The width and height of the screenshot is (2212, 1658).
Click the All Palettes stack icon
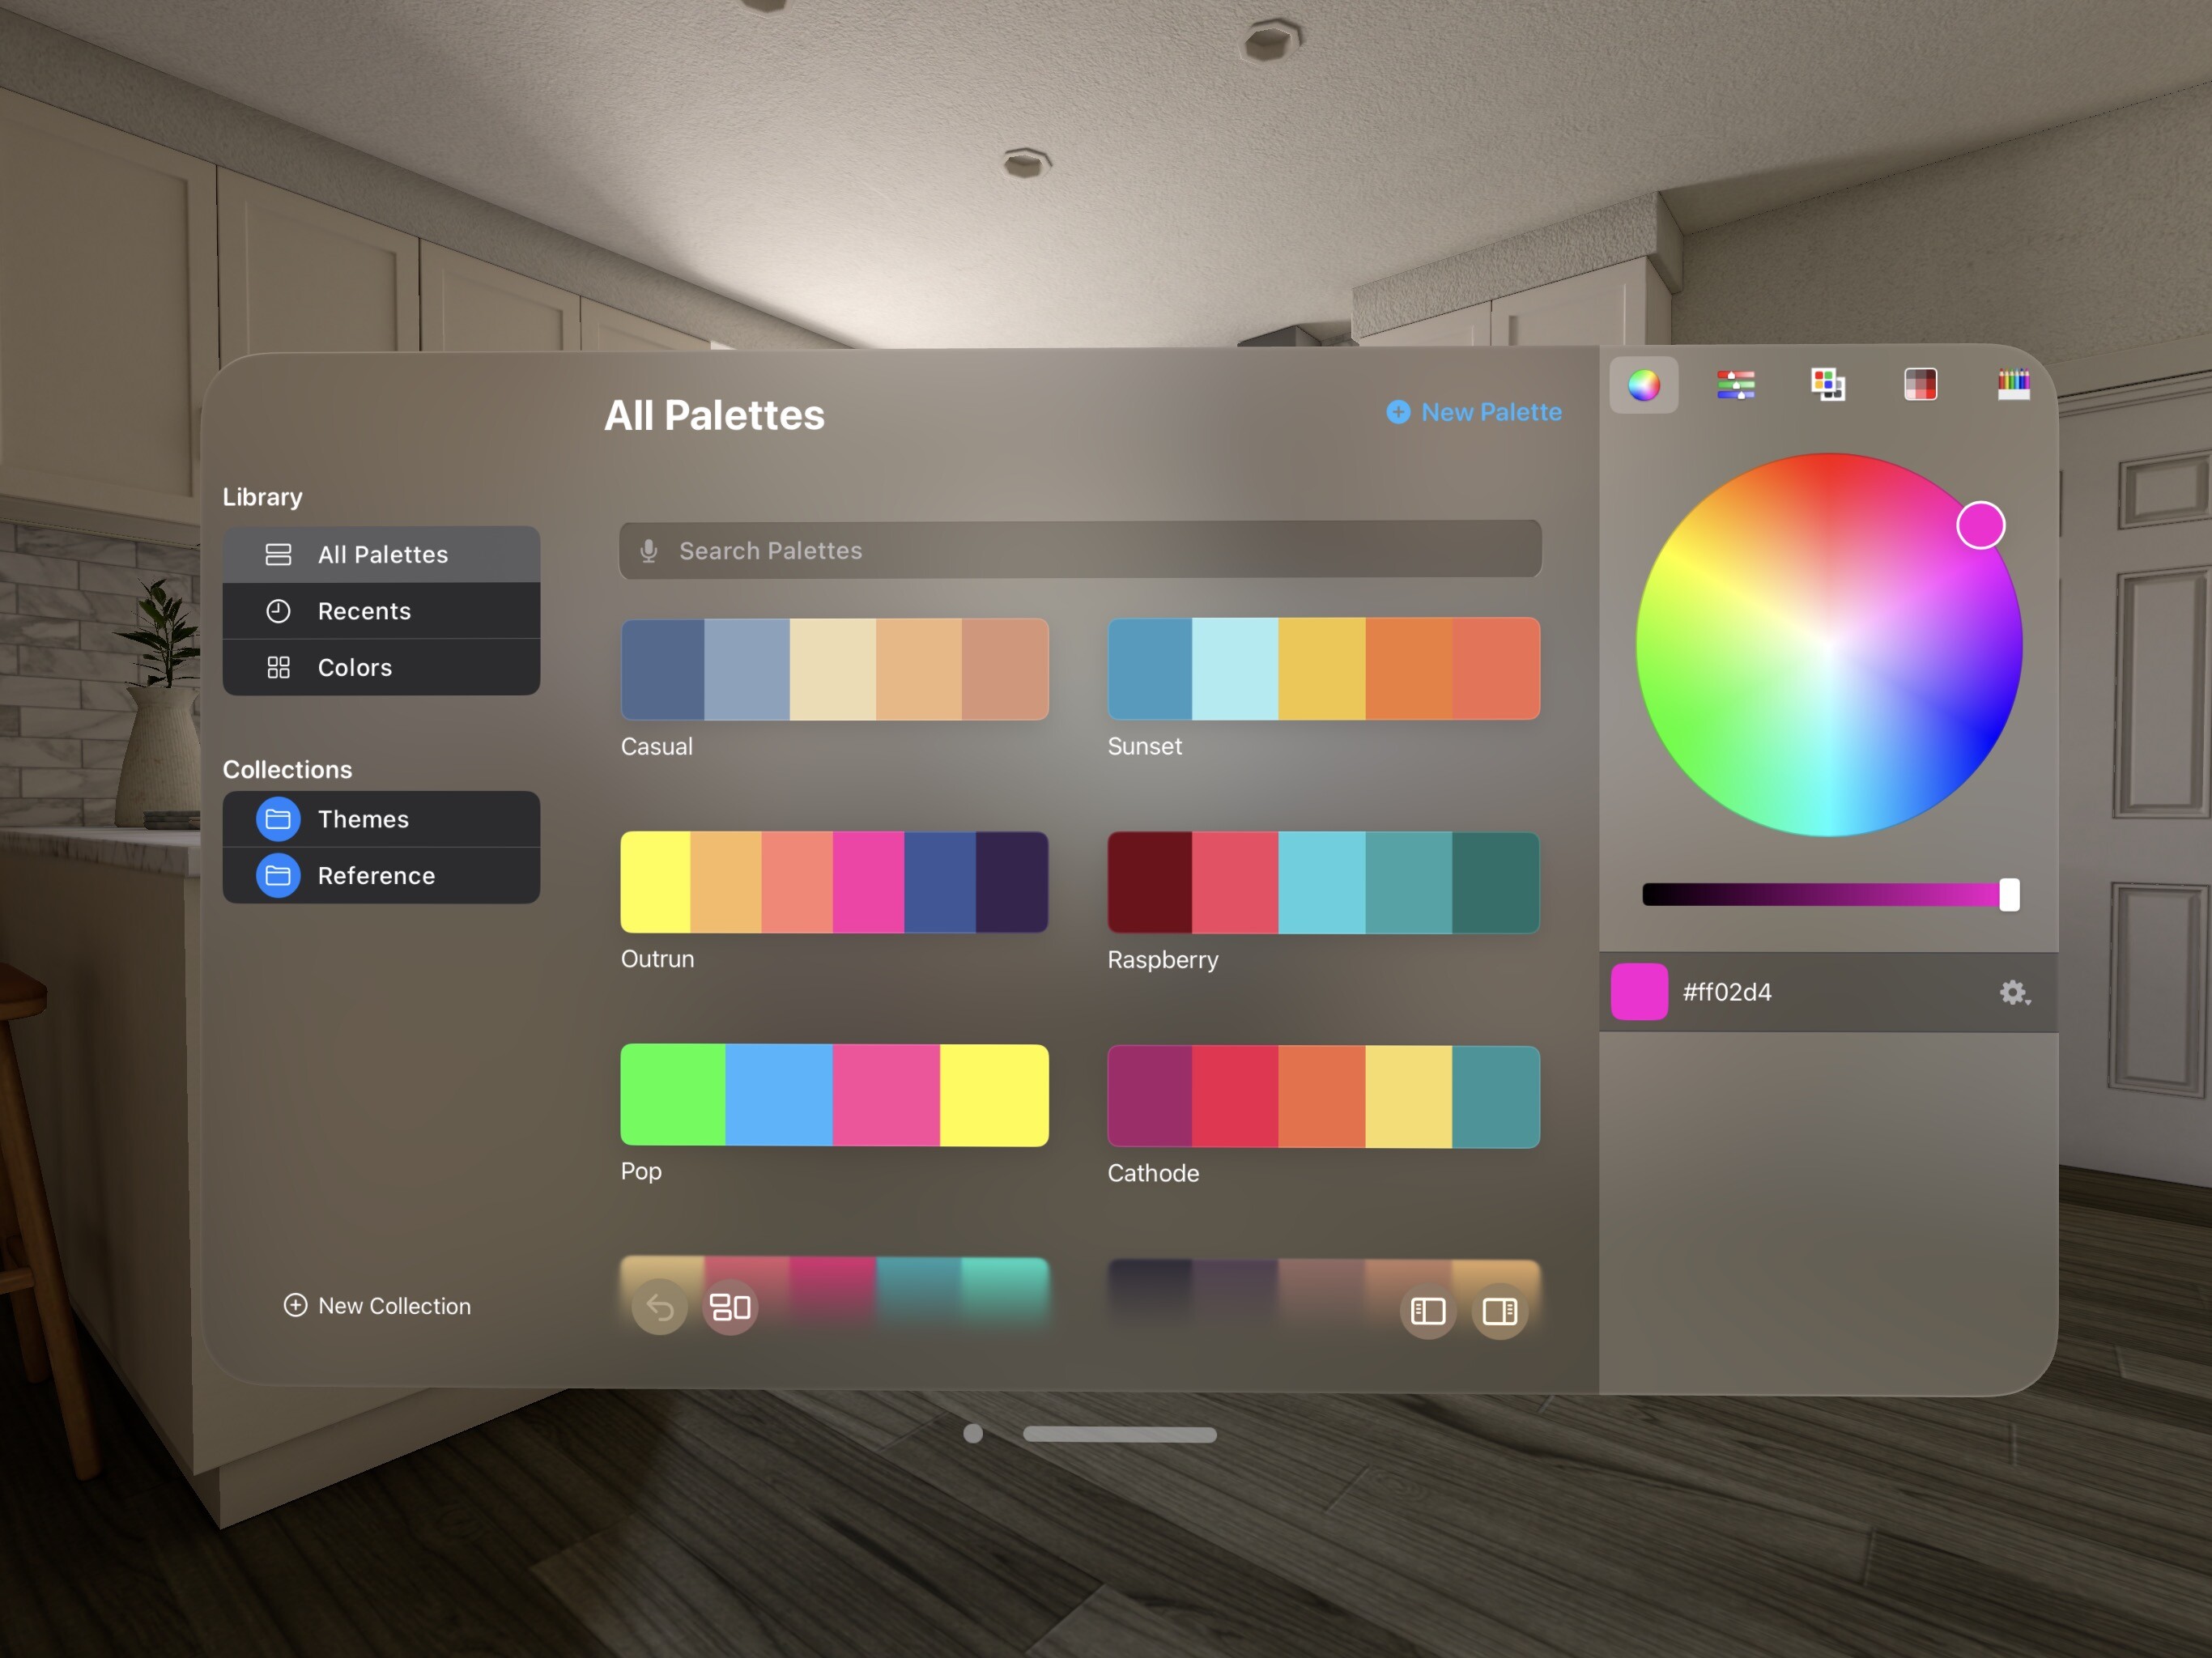(x=278, y=554)
